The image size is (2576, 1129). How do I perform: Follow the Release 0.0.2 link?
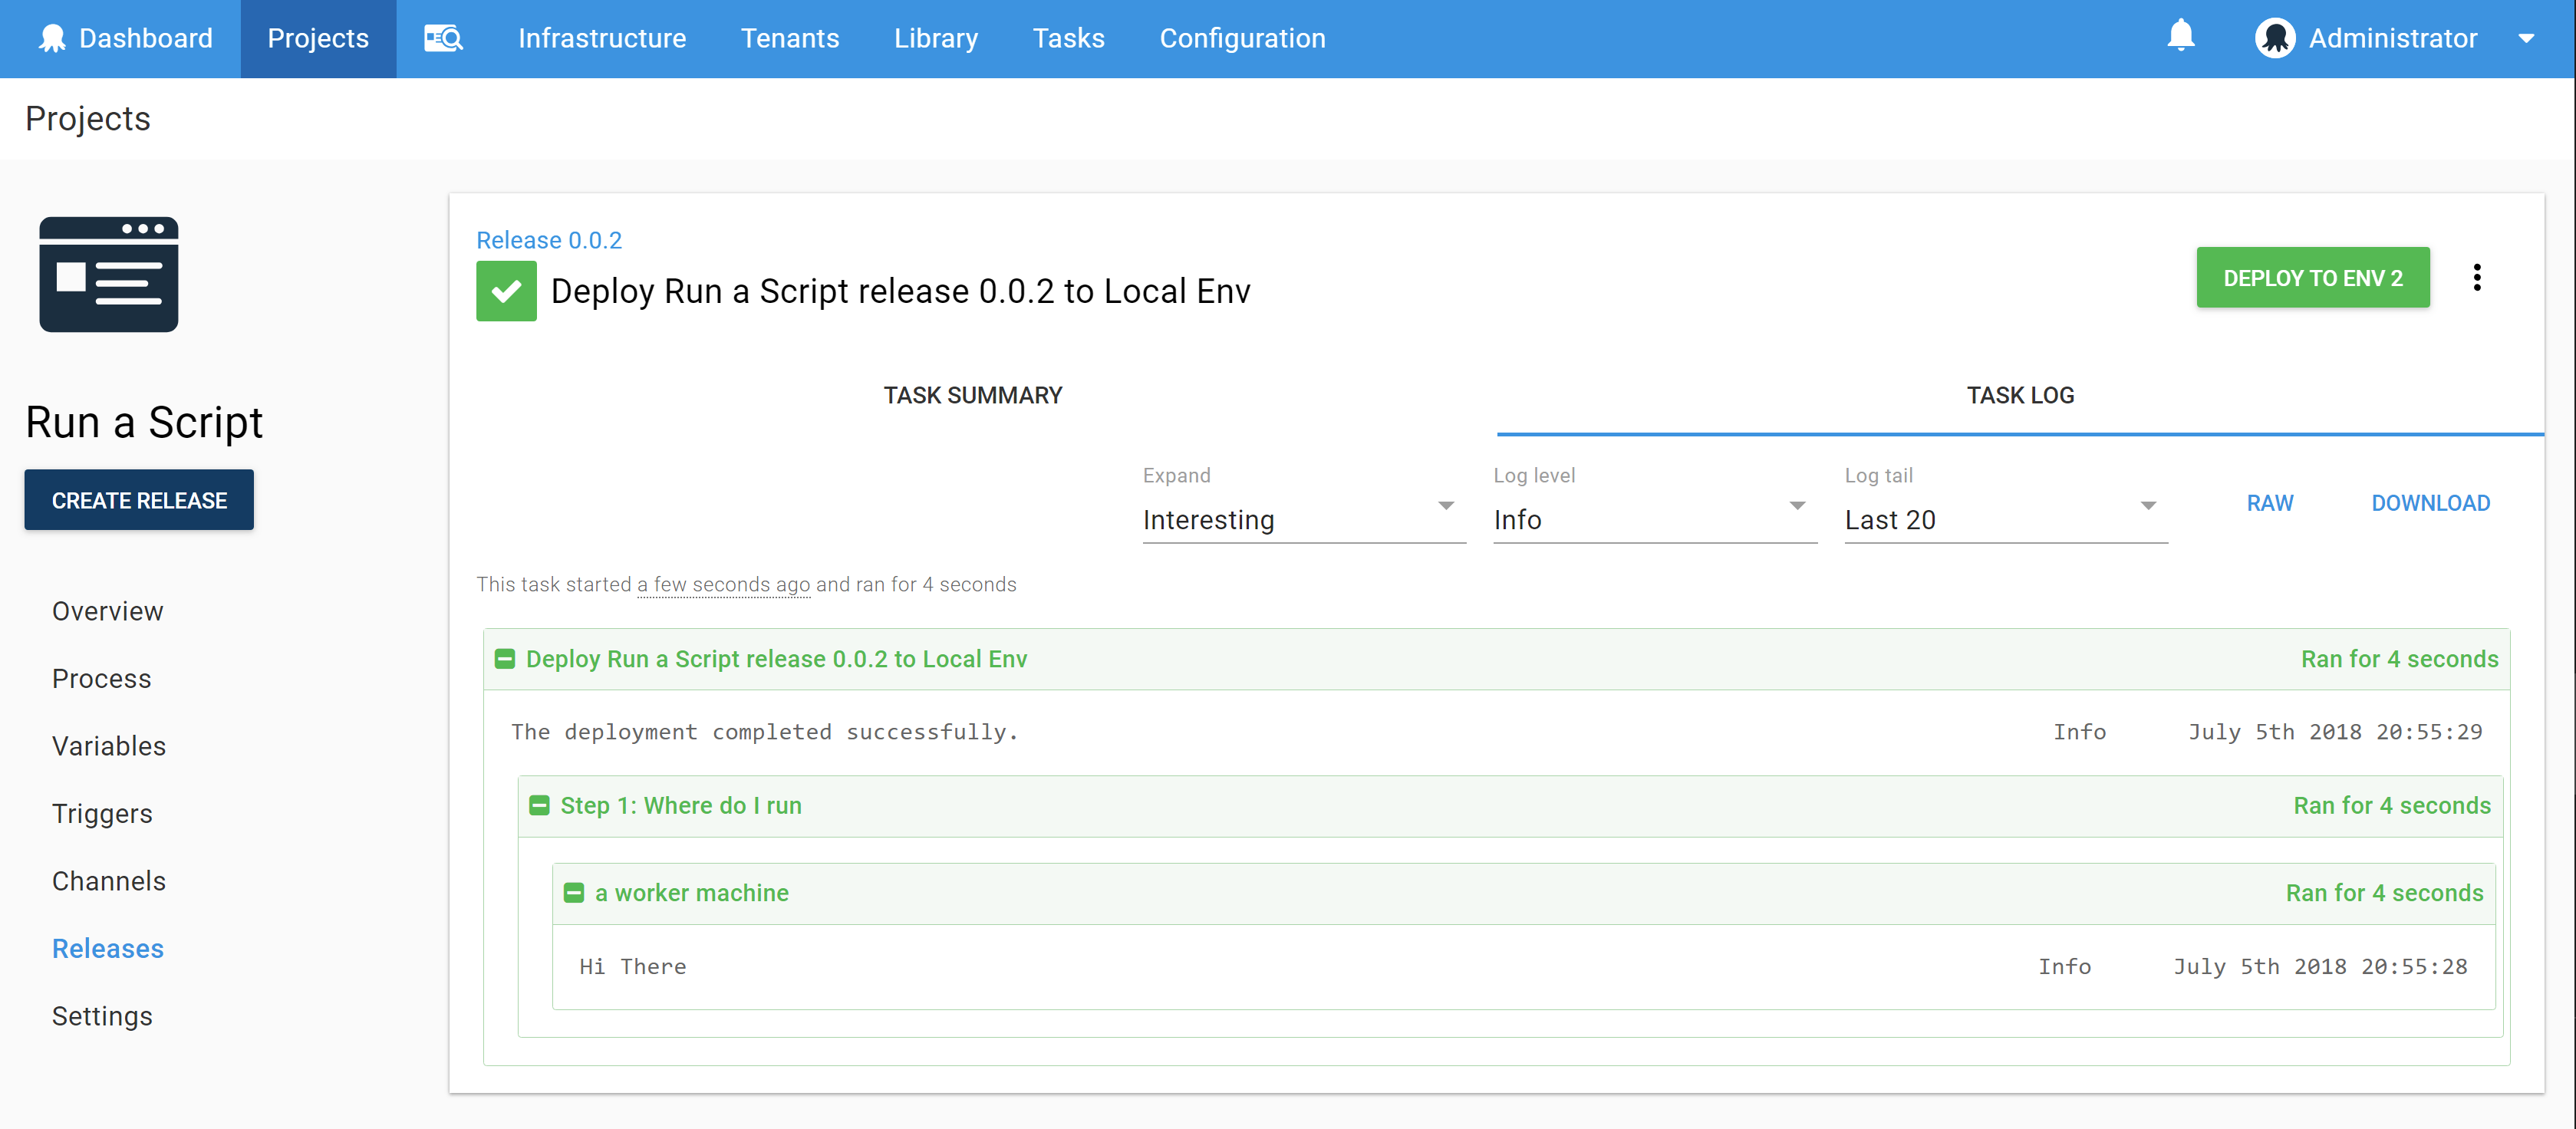[548, 240]
